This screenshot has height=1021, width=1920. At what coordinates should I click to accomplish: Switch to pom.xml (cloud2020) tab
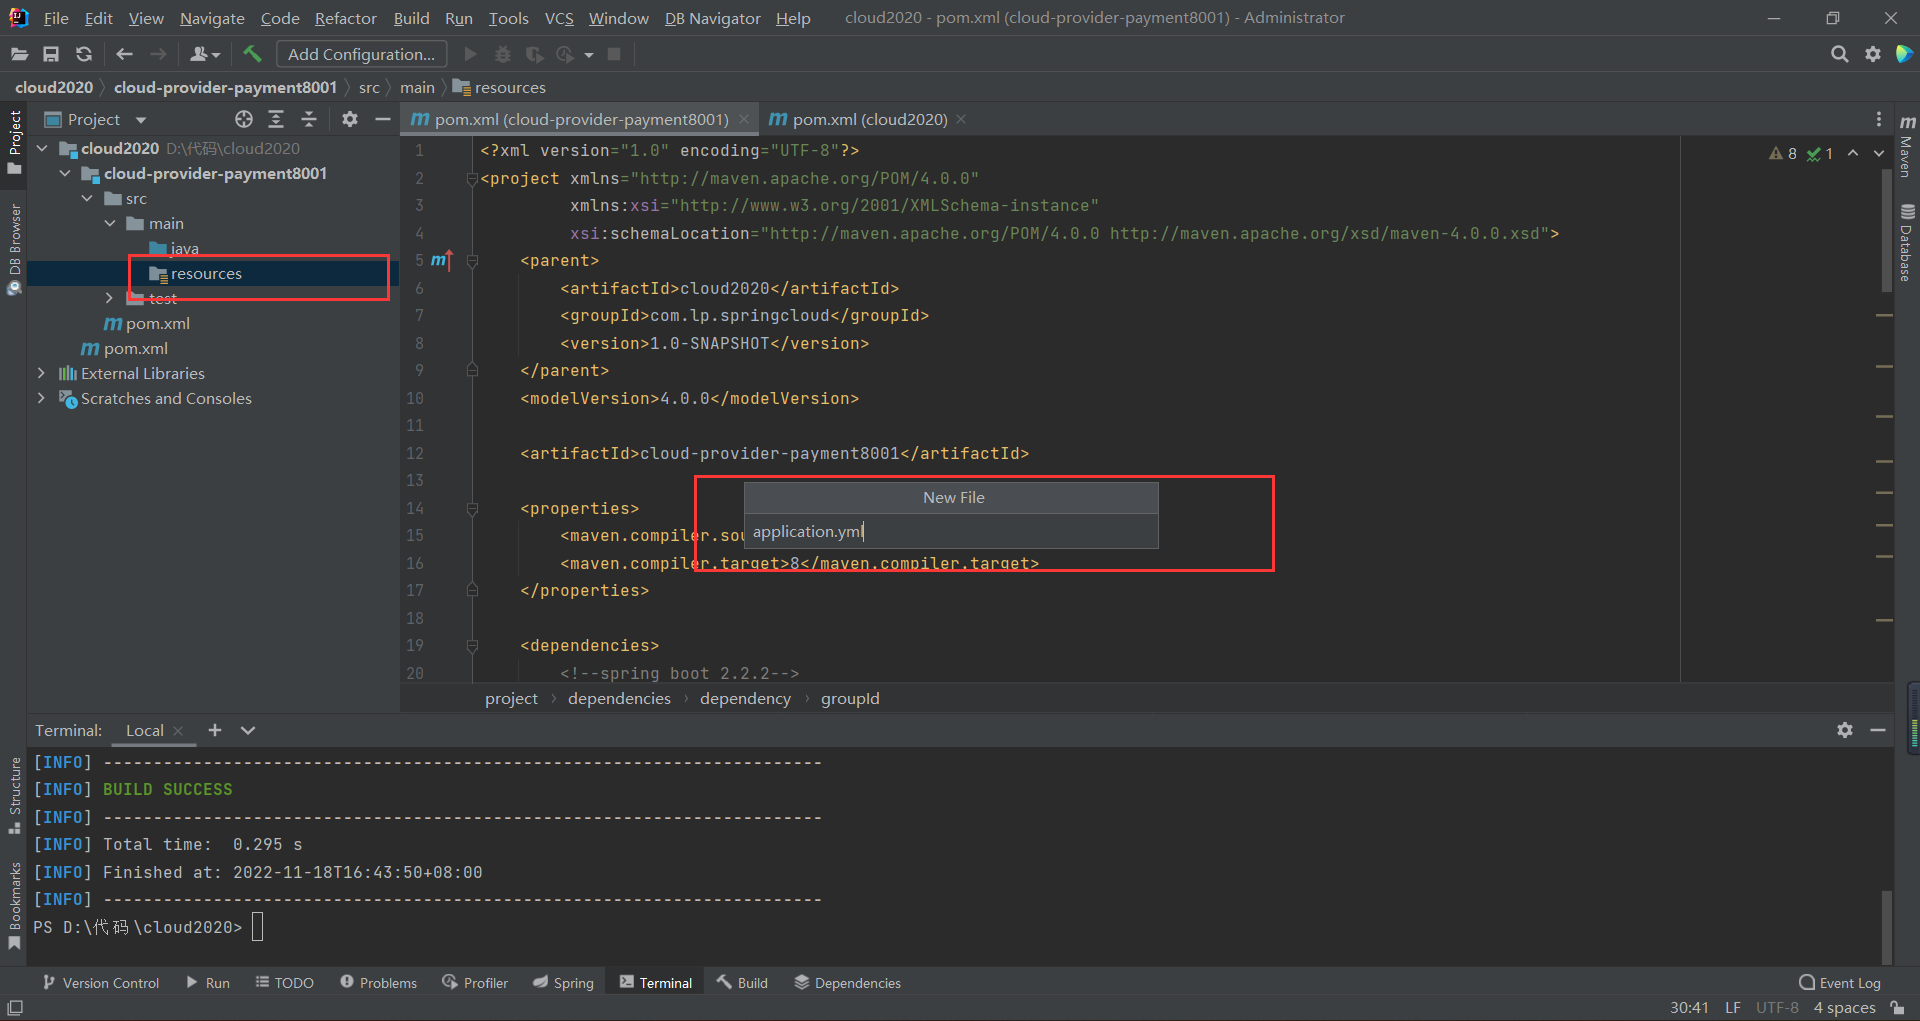click(868, 119)
